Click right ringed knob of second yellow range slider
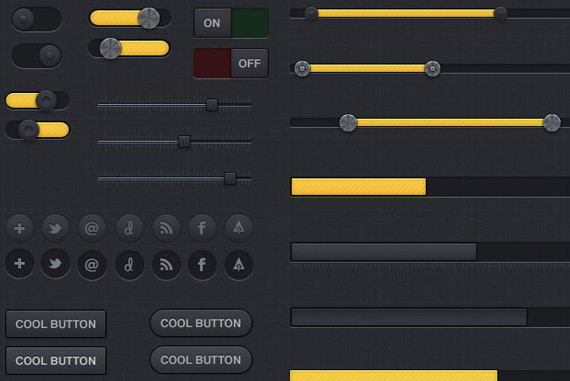The width and height of the screenshot is (570, 381). (x=432, y=68)
